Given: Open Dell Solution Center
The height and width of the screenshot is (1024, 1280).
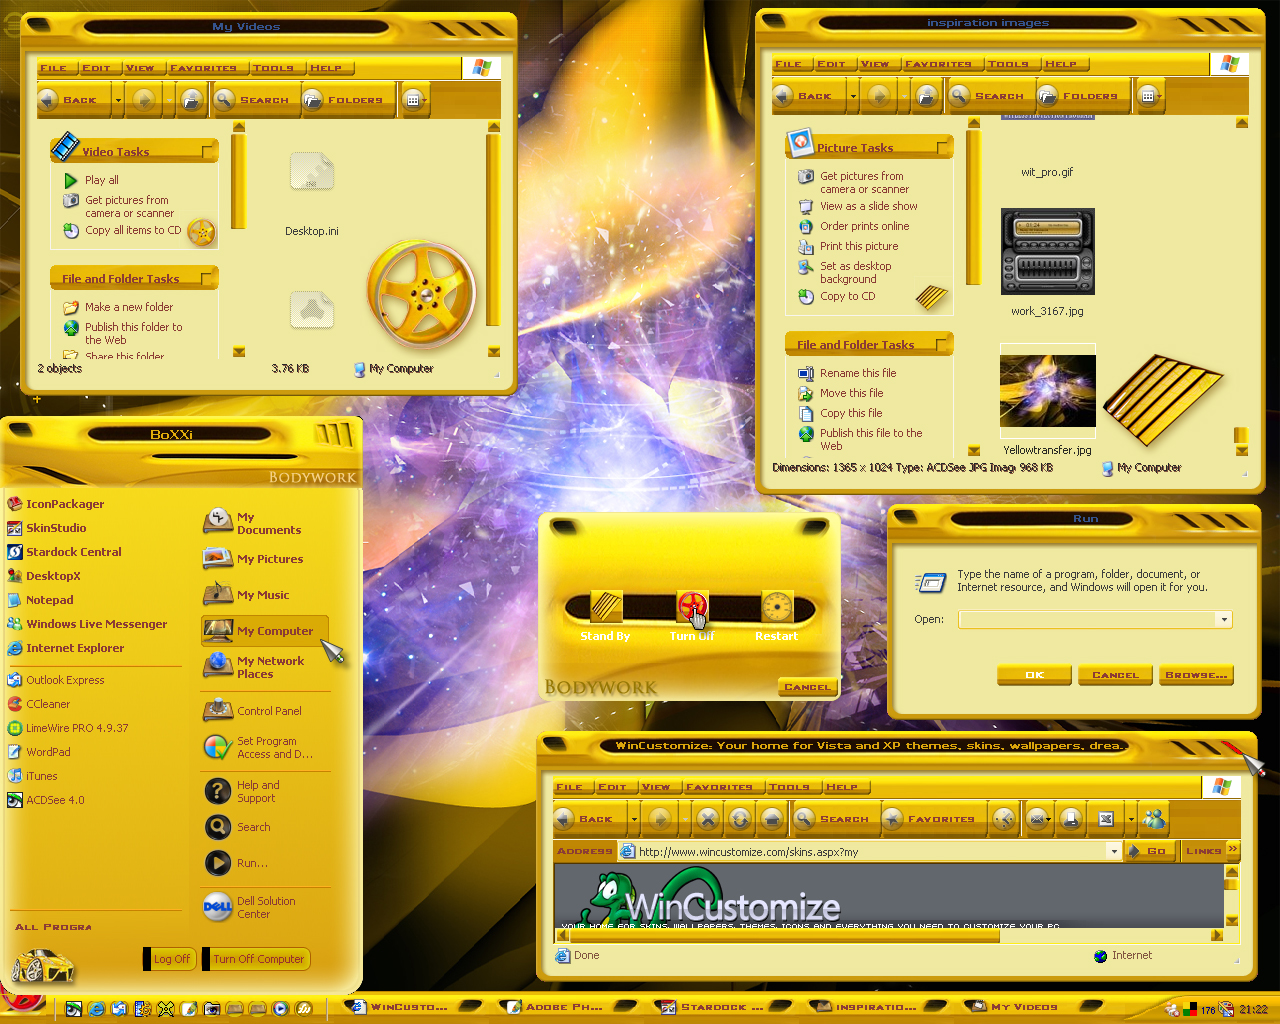Looking at the screenshot, I should coord(250,907).
